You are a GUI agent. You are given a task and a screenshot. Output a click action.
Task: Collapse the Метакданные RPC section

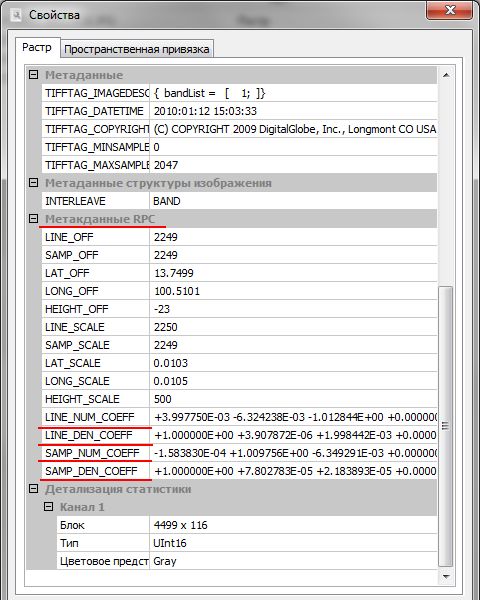(x=34, y=219)
